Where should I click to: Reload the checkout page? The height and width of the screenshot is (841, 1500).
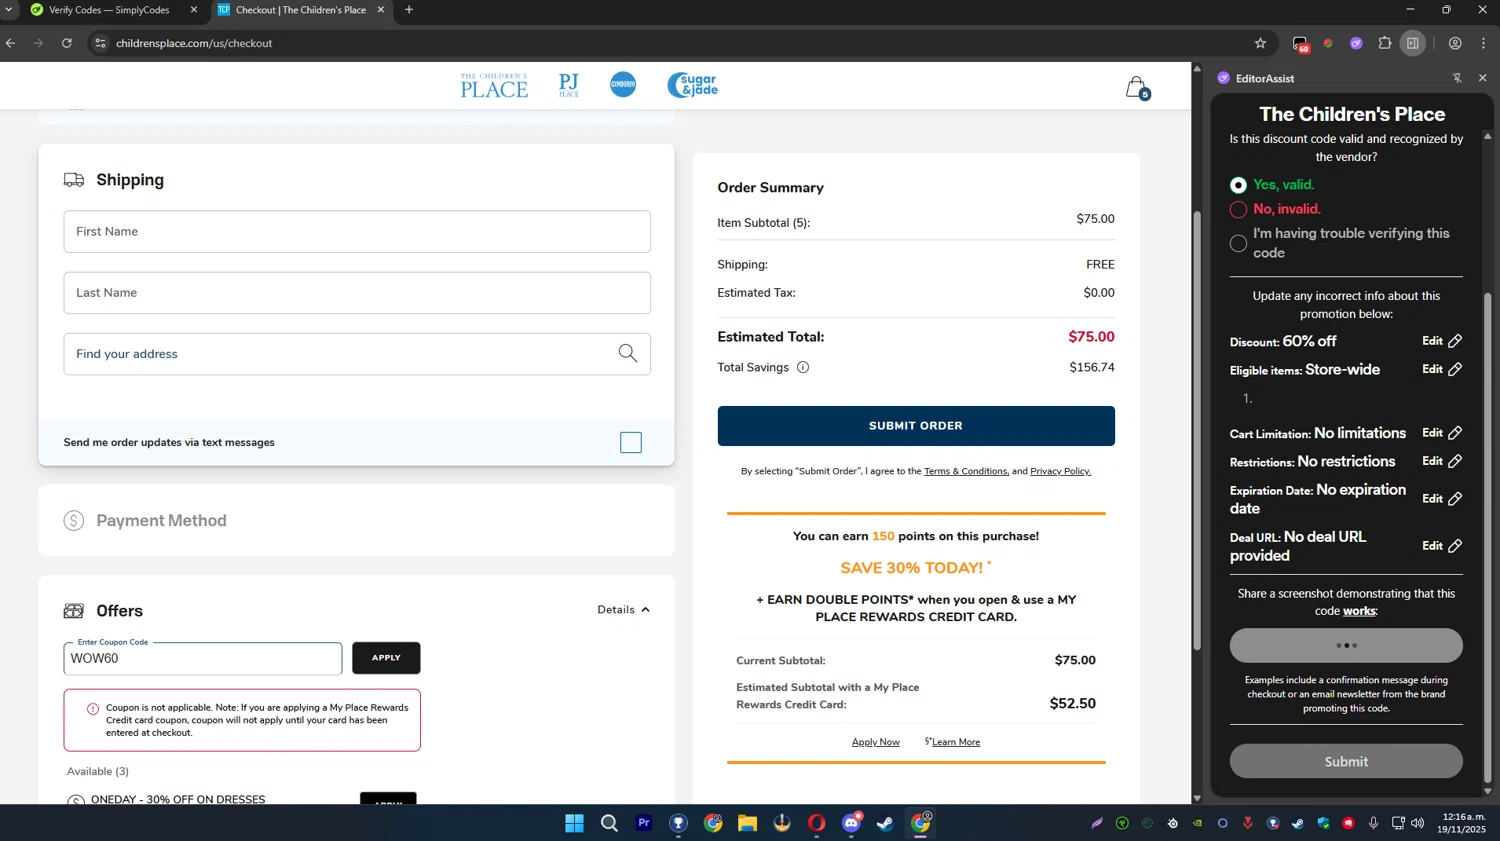[67, 43]
